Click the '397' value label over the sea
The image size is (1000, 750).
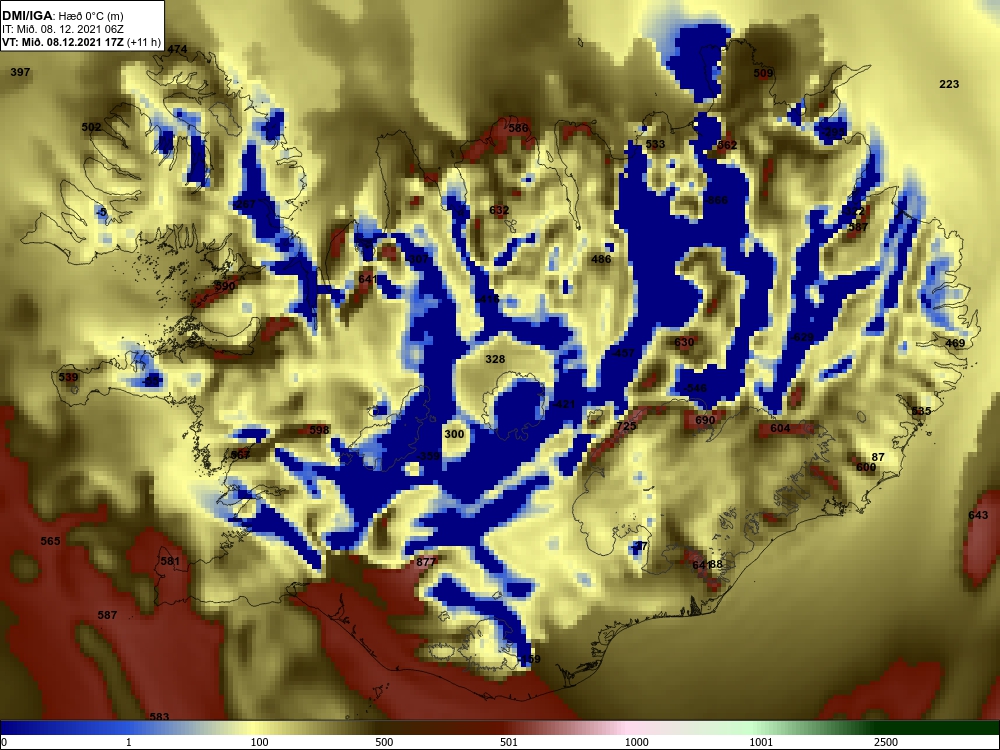tap(20, 72)
